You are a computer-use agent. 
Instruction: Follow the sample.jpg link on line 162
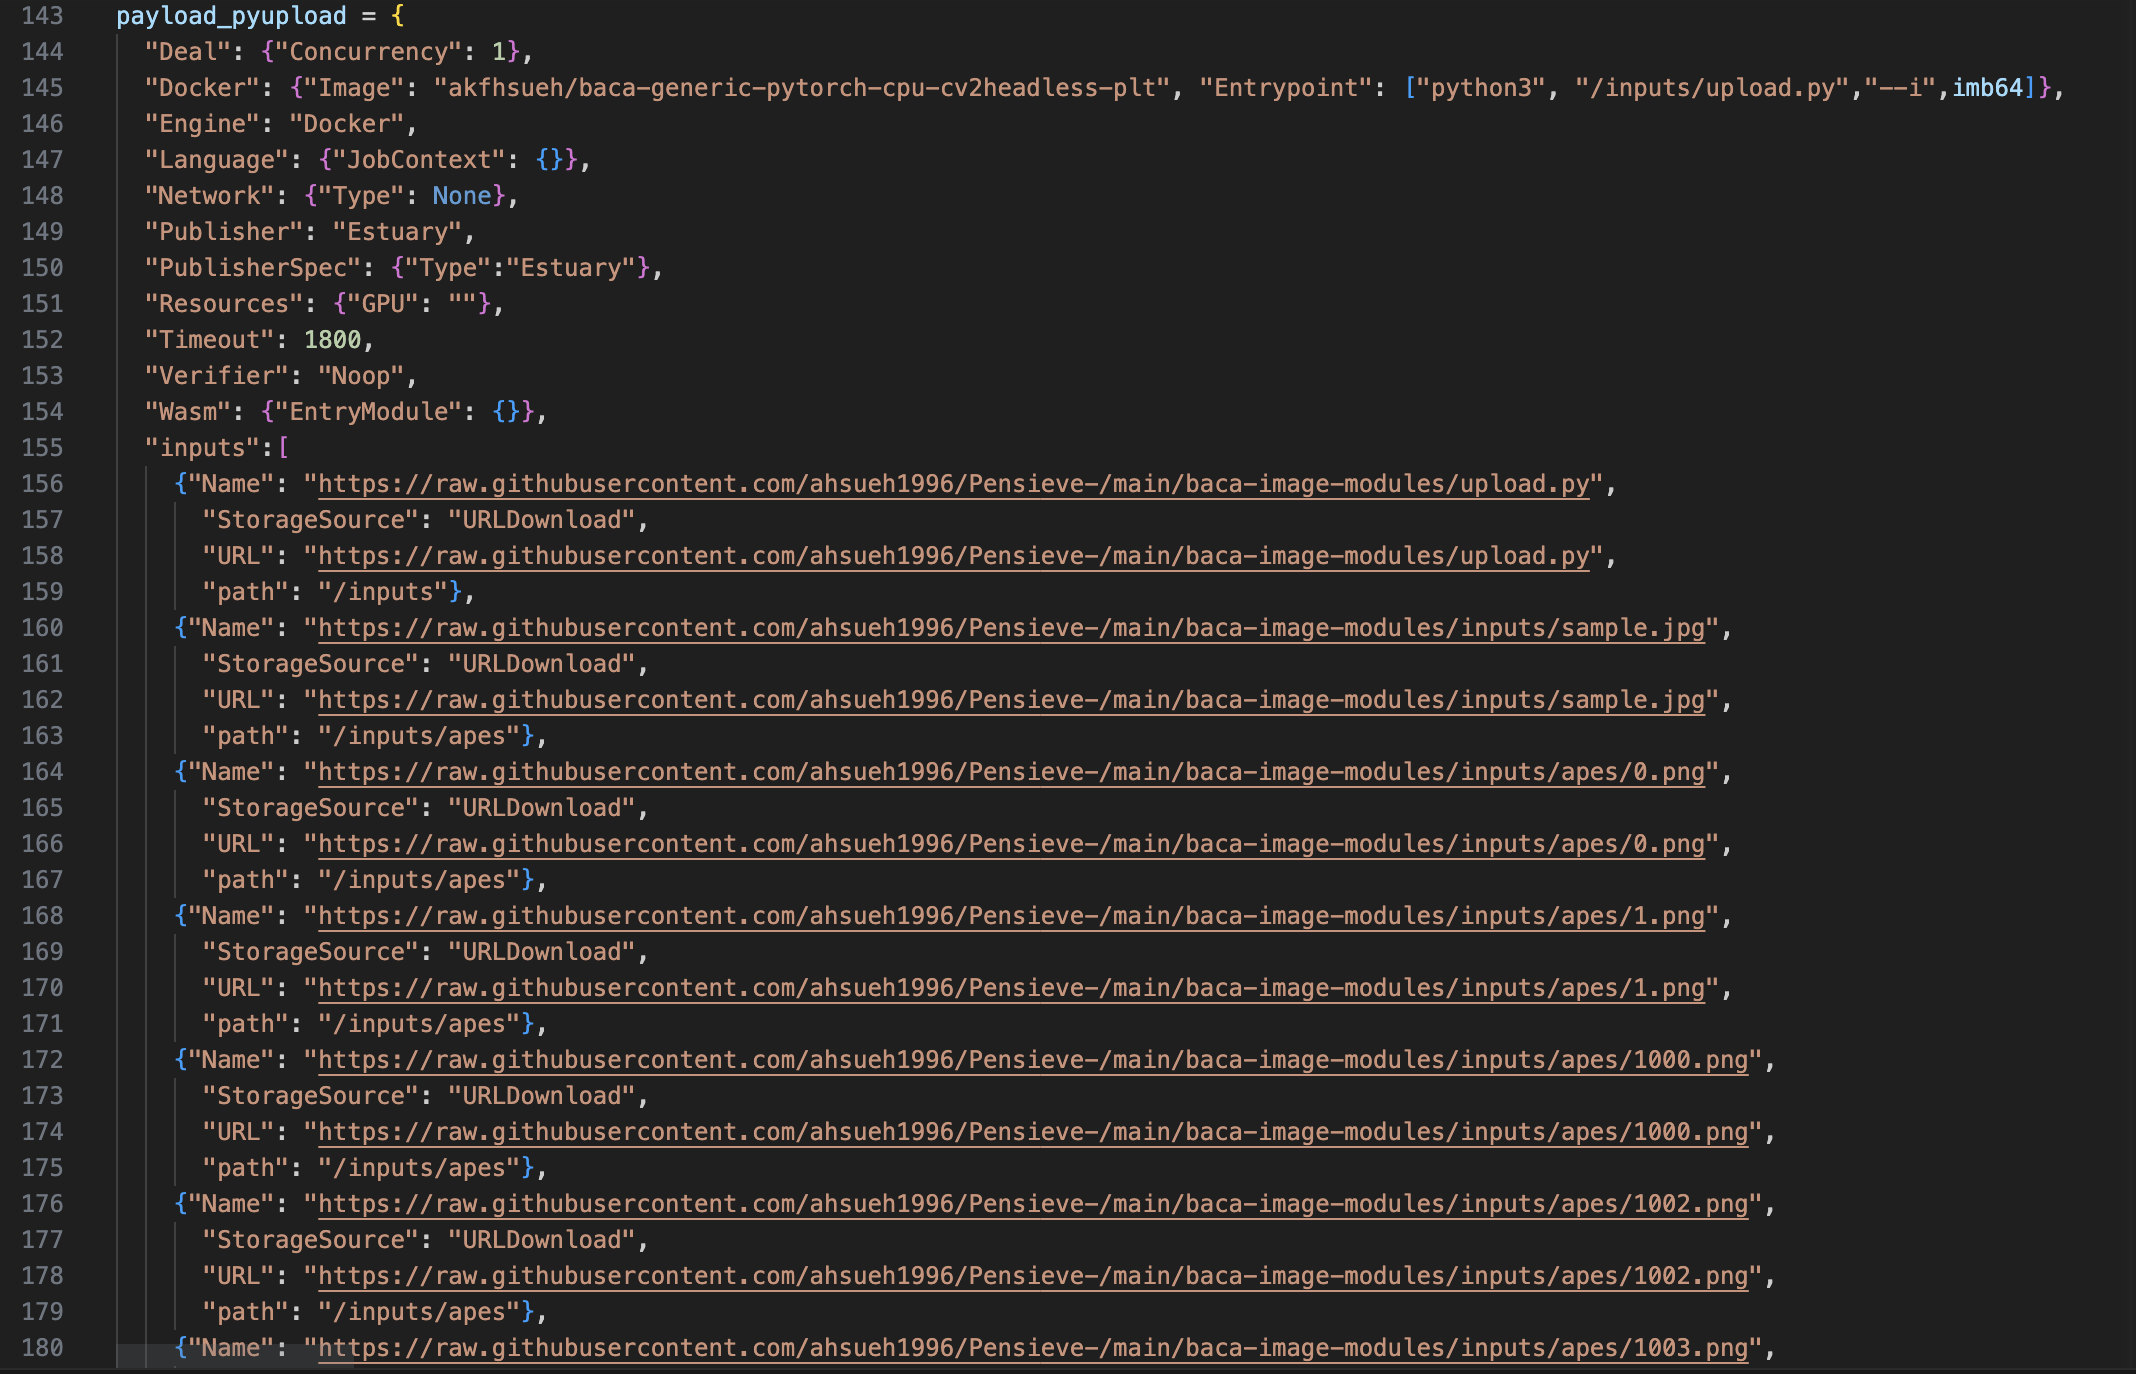1011,700
